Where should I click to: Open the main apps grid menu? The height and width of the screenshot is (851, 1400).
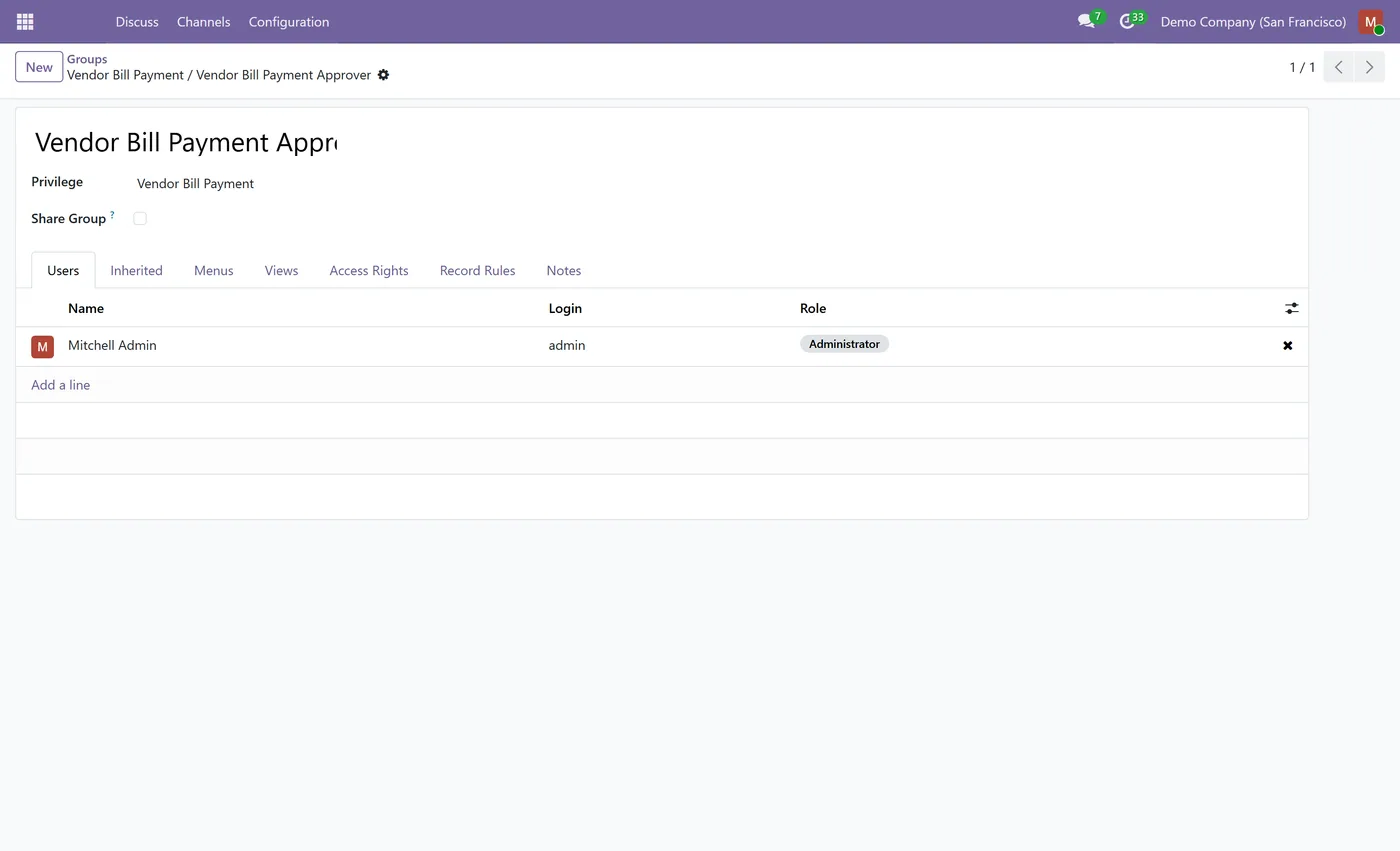pyautogui.click(x=25, y=21)
